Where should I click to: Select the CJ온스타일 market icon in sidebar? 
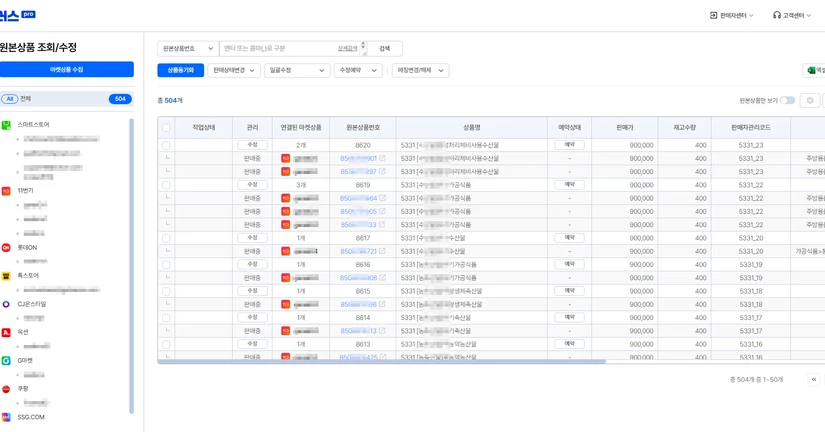[x=6, y=304]
